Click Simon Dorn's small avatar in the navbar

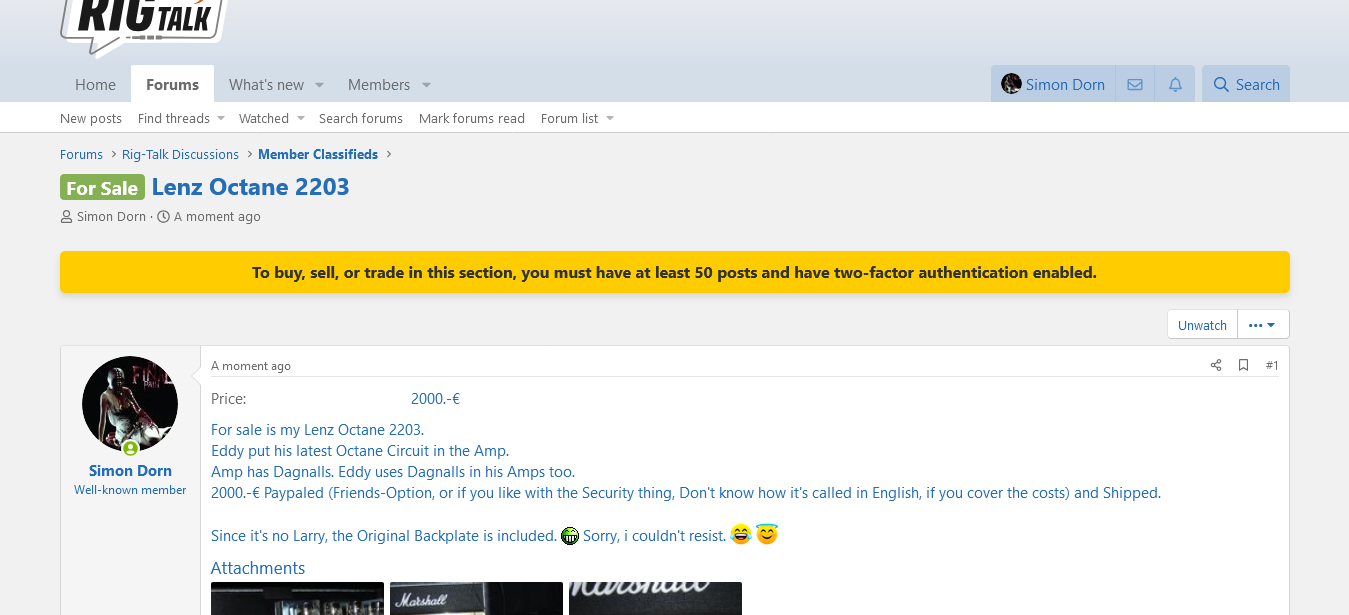pyautogui.click(x=1011, y=84)
